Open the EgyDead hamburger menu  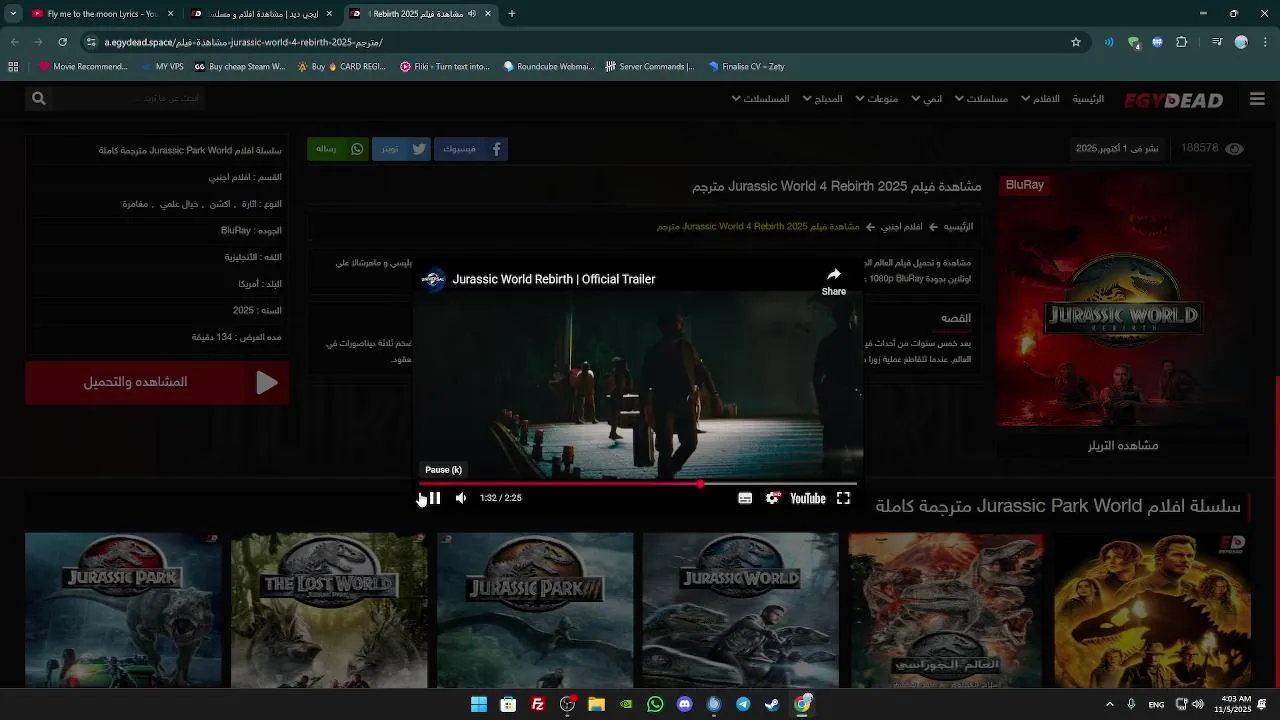click(1257, 99)
